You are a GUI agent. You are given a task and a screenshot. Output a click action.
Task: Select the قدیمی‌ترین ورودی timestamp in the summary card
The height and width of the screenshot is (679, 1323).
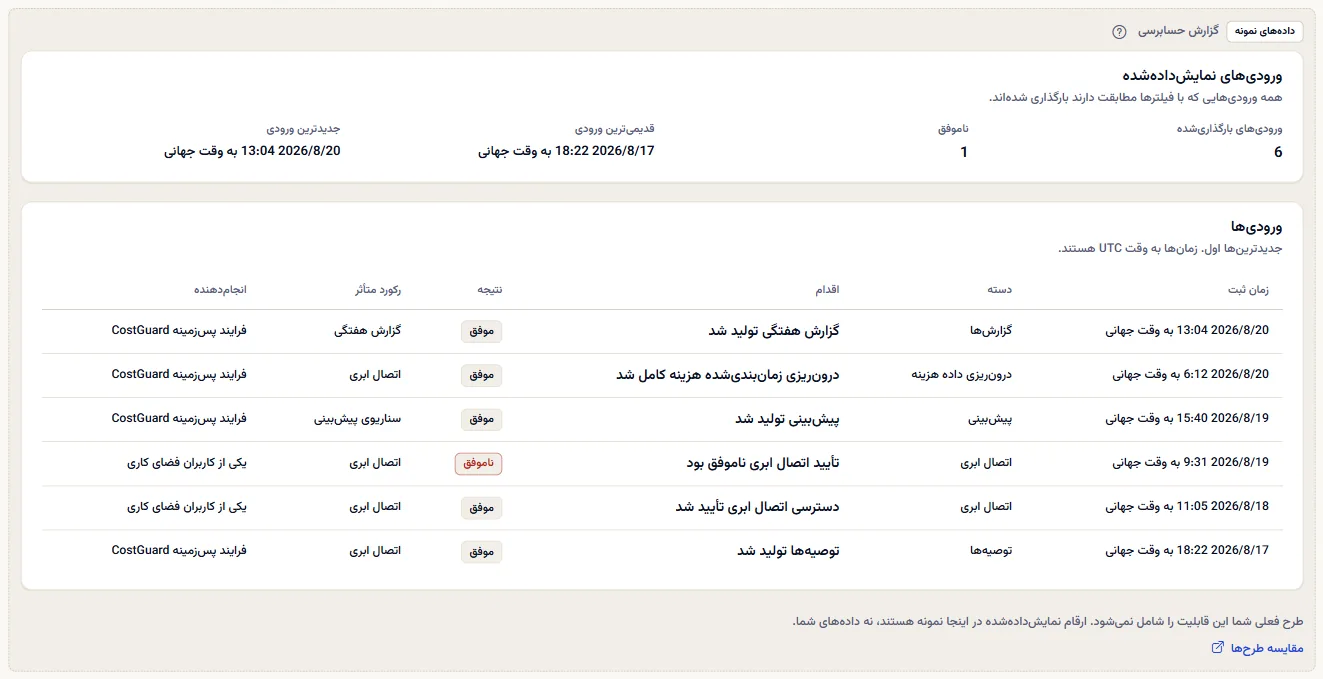pyautogui.click(x=566, y=151)
